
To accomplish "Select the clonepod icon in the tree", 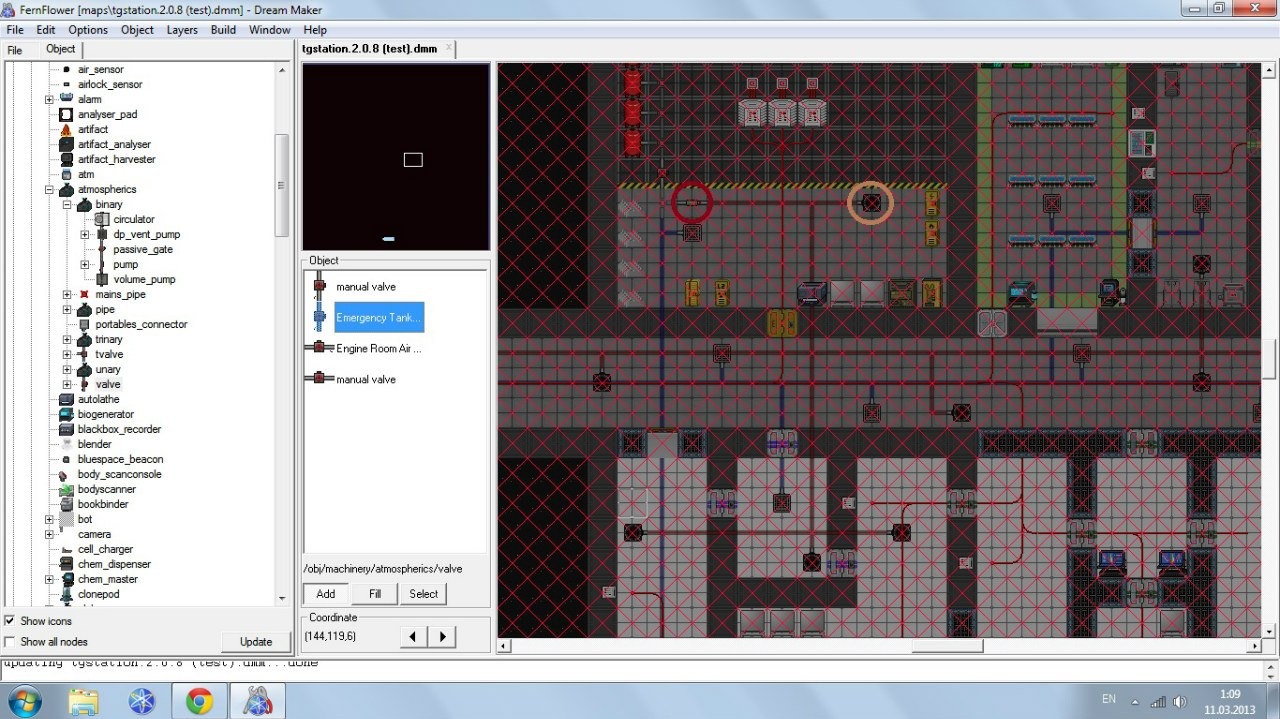I will tap(66, 594).
